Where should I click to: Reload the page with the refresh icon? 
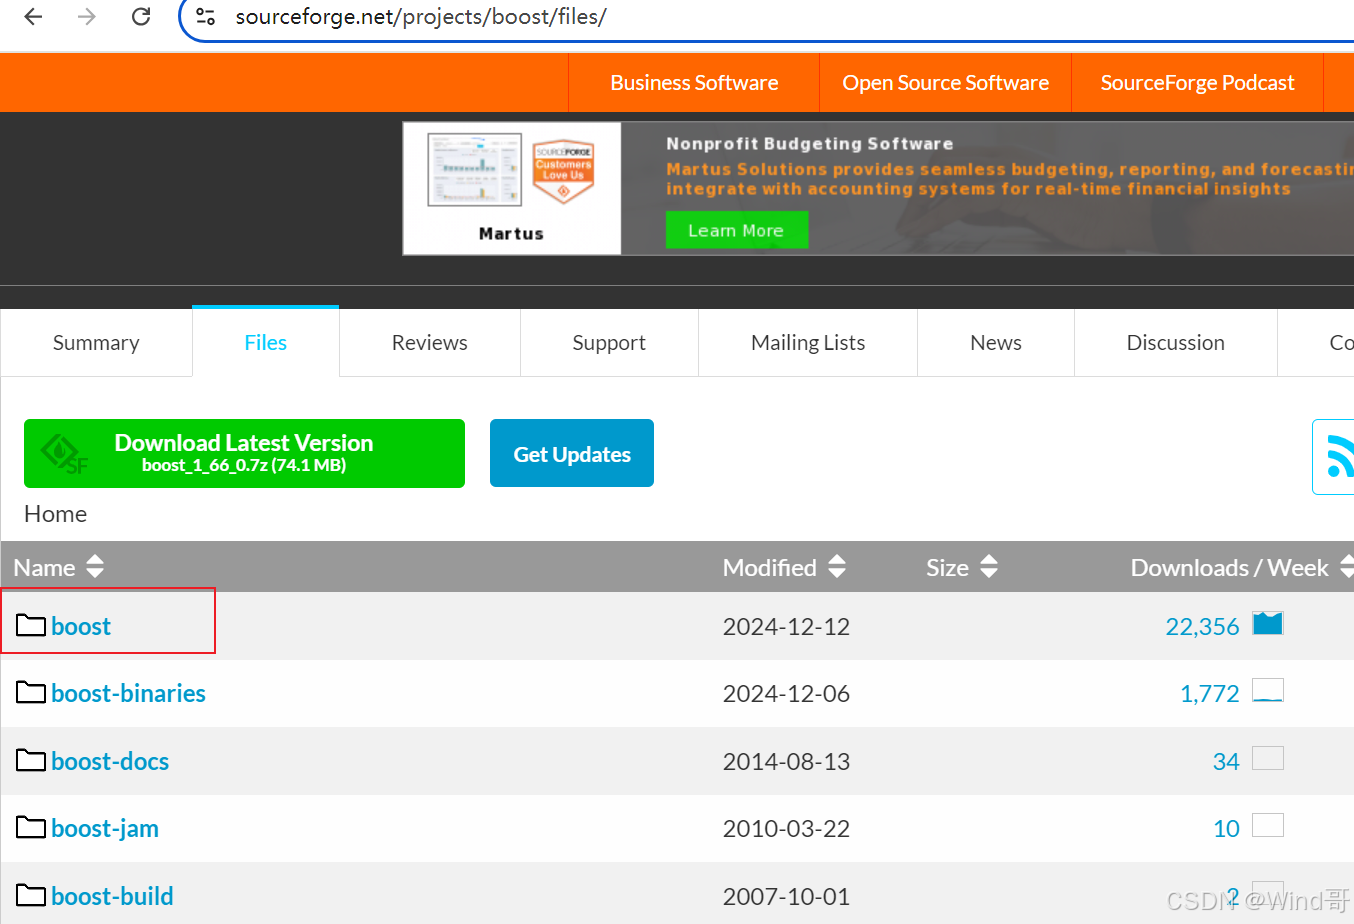[140, 17]
